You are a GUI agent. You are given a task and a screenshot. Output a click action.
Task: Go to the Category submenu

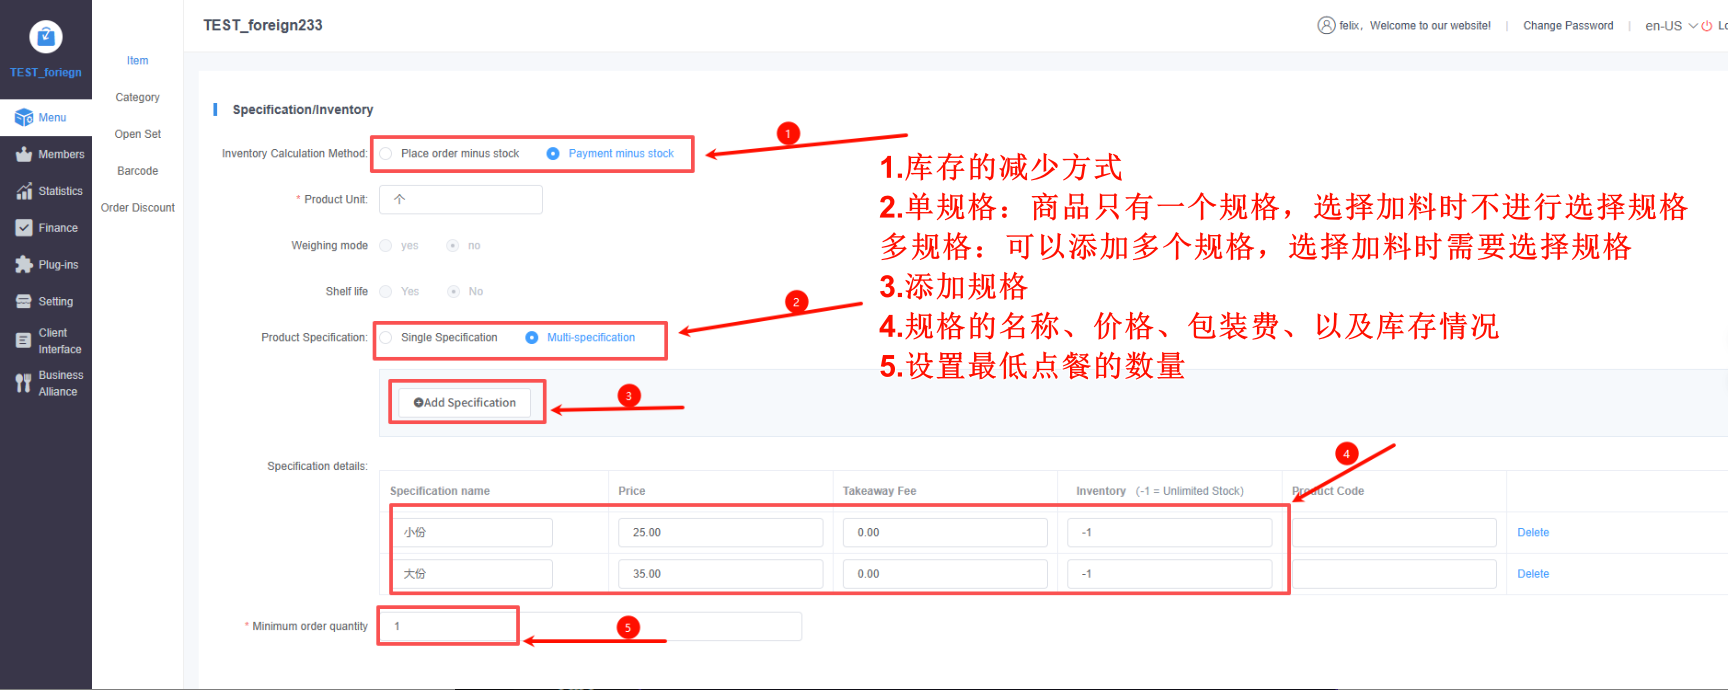pyautogui.click(x=137, y=97)
